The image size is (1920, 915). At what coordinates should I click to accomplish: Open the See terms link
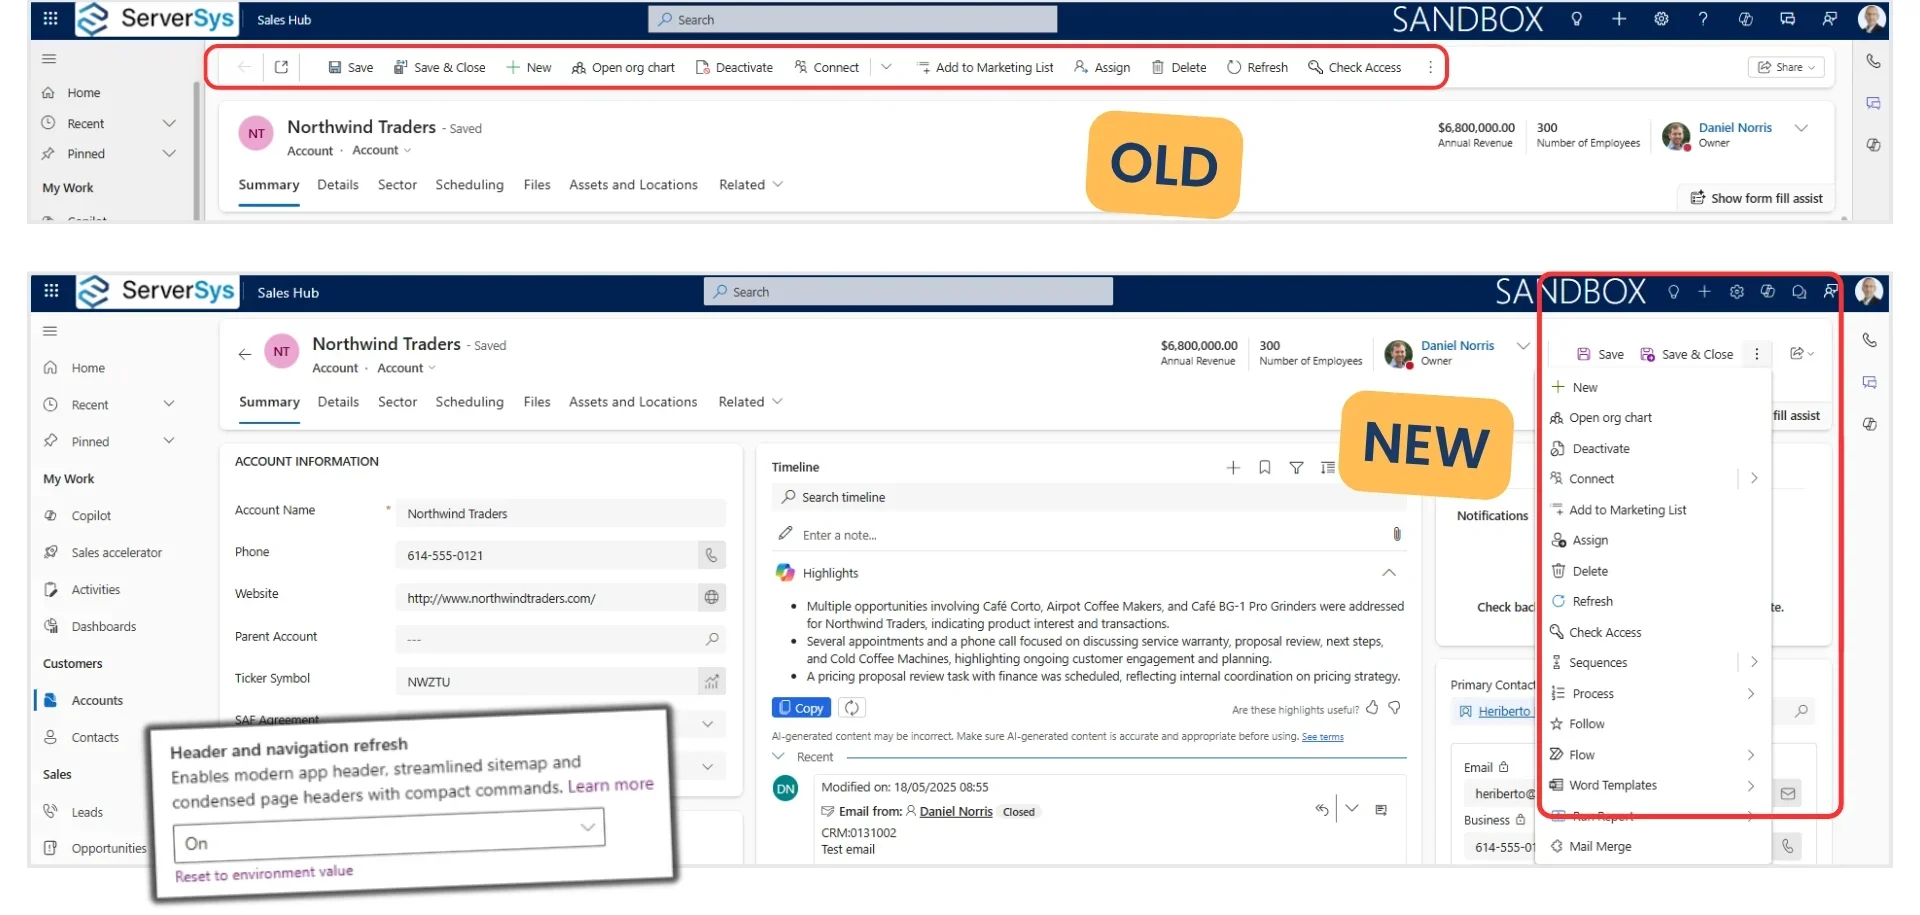[1322, 737]
